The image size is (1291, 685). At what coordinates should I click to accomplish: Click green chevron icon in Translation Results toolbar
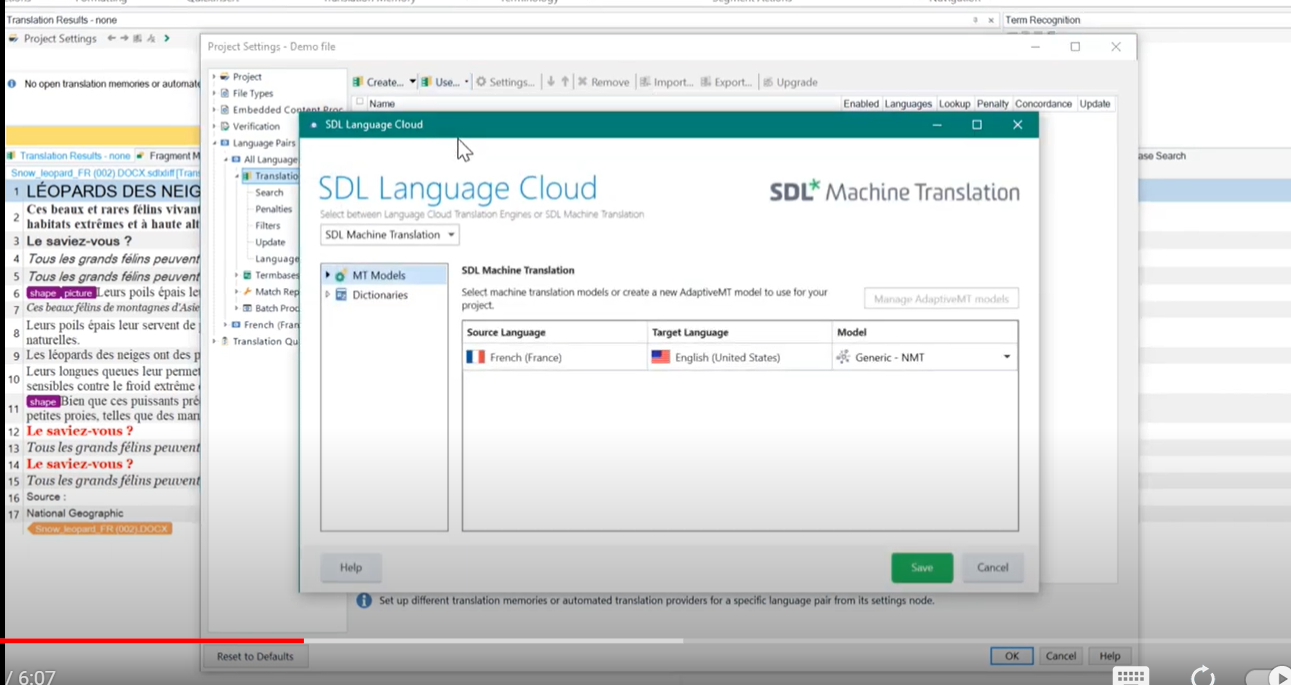(x=167, y=38)
